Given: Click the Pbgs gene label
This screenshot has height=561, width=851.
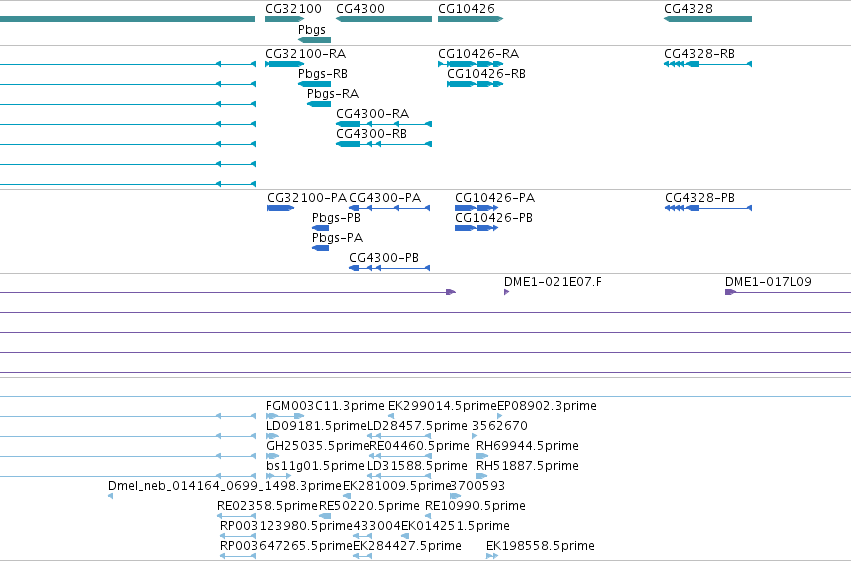Looking at the screenshot, I should coord(312,30).
